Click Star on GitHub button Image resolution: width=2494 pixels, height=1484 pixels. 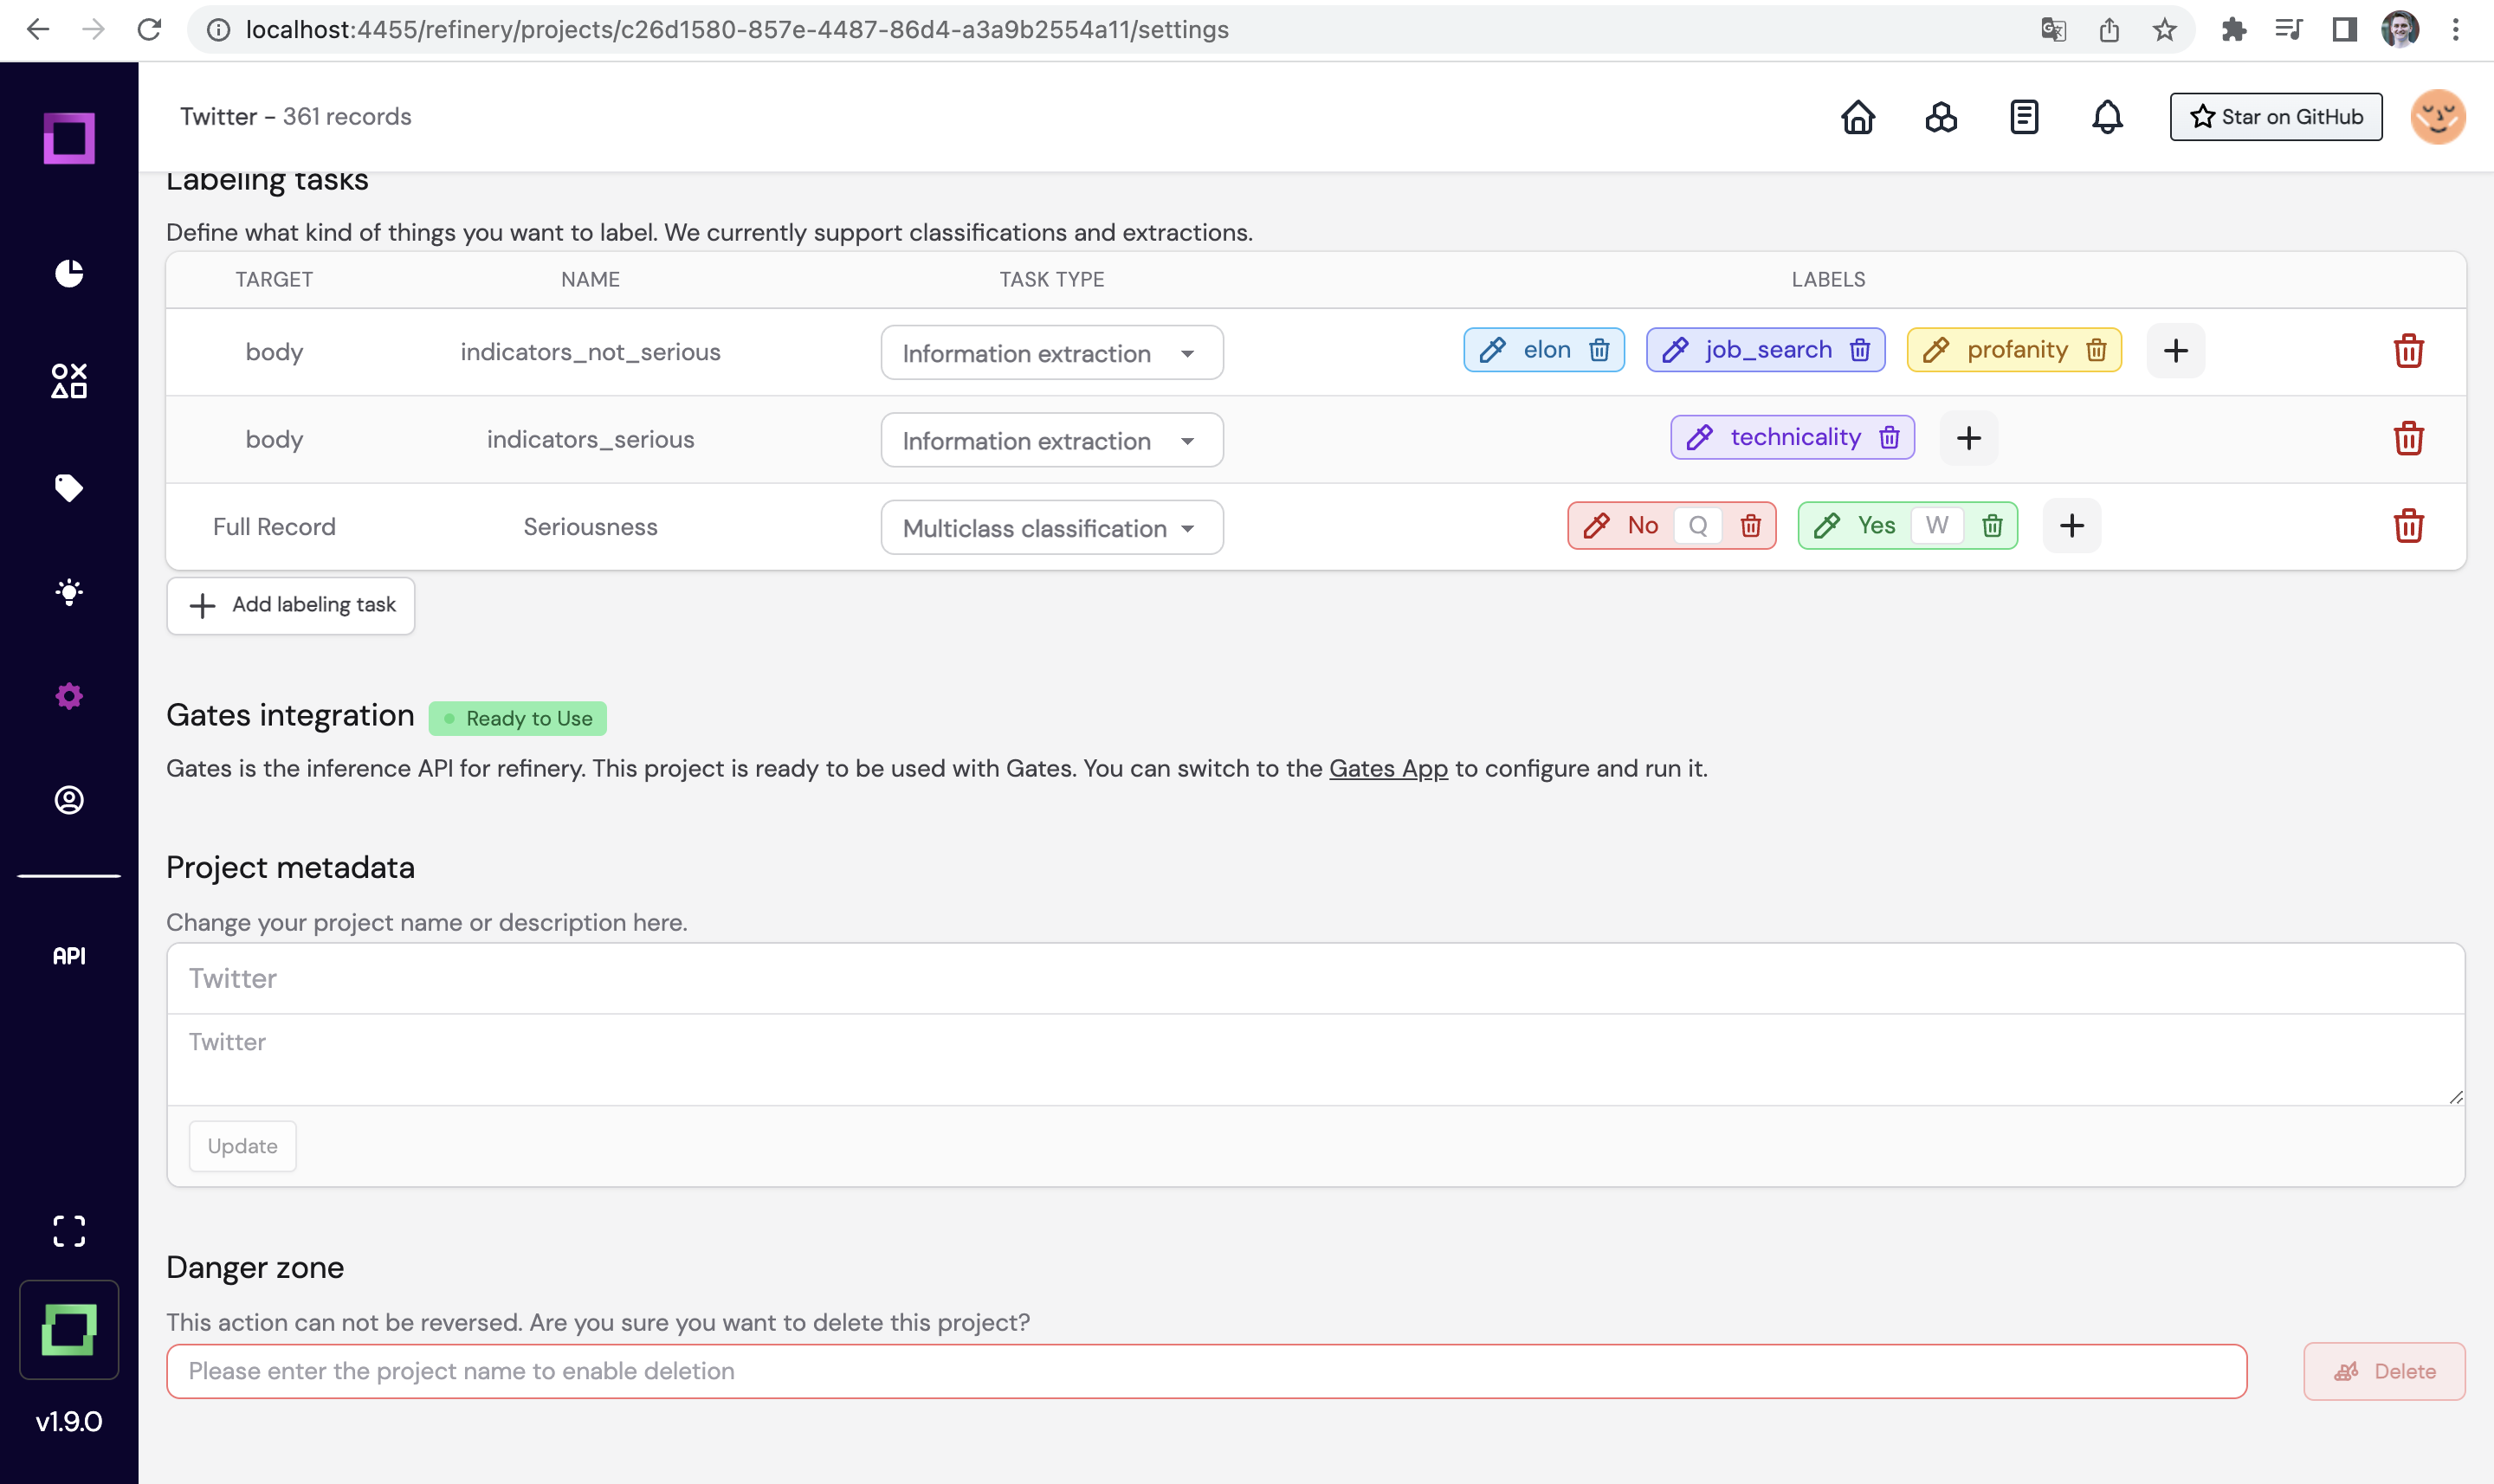click(x=2276, y=117)
